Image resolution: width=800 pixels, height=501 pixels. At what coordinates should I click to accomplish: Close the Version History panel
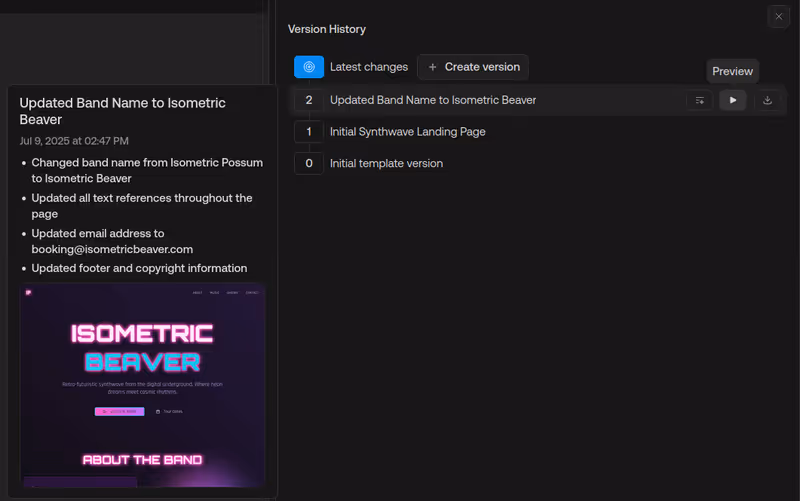pos(779,16)
